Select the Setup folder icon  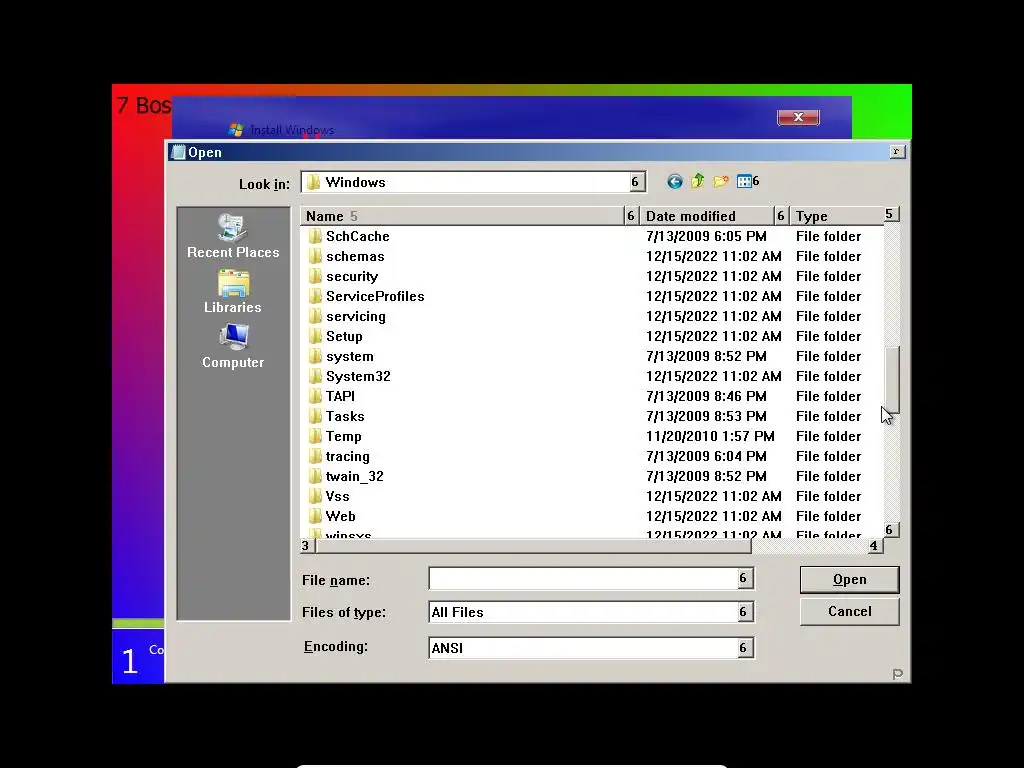click(x=315, y=336)
